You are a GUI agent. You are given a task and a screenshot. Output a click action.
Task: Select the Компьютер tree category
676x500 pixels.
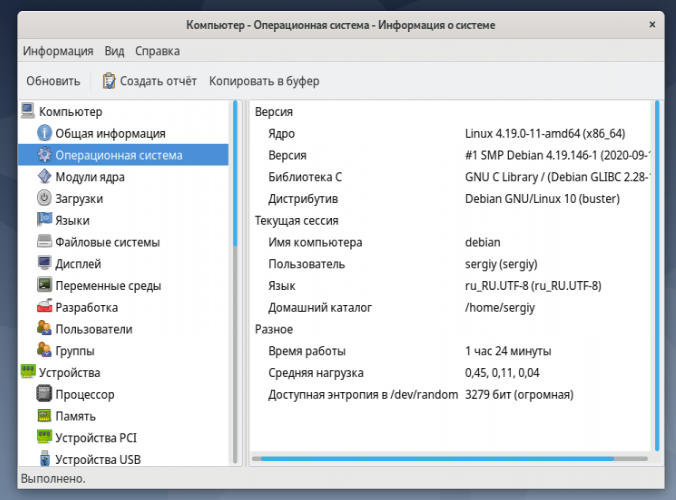coord(70,111)
